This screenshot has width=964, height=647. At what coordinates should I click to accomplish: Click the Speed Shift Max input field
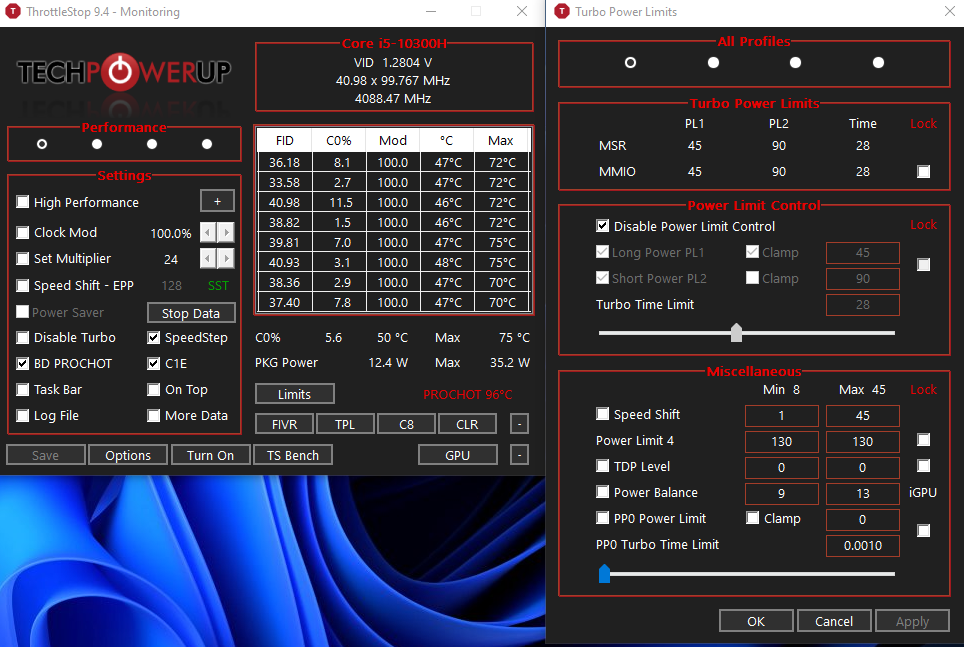pyautogui.click(x=863, y=416)
